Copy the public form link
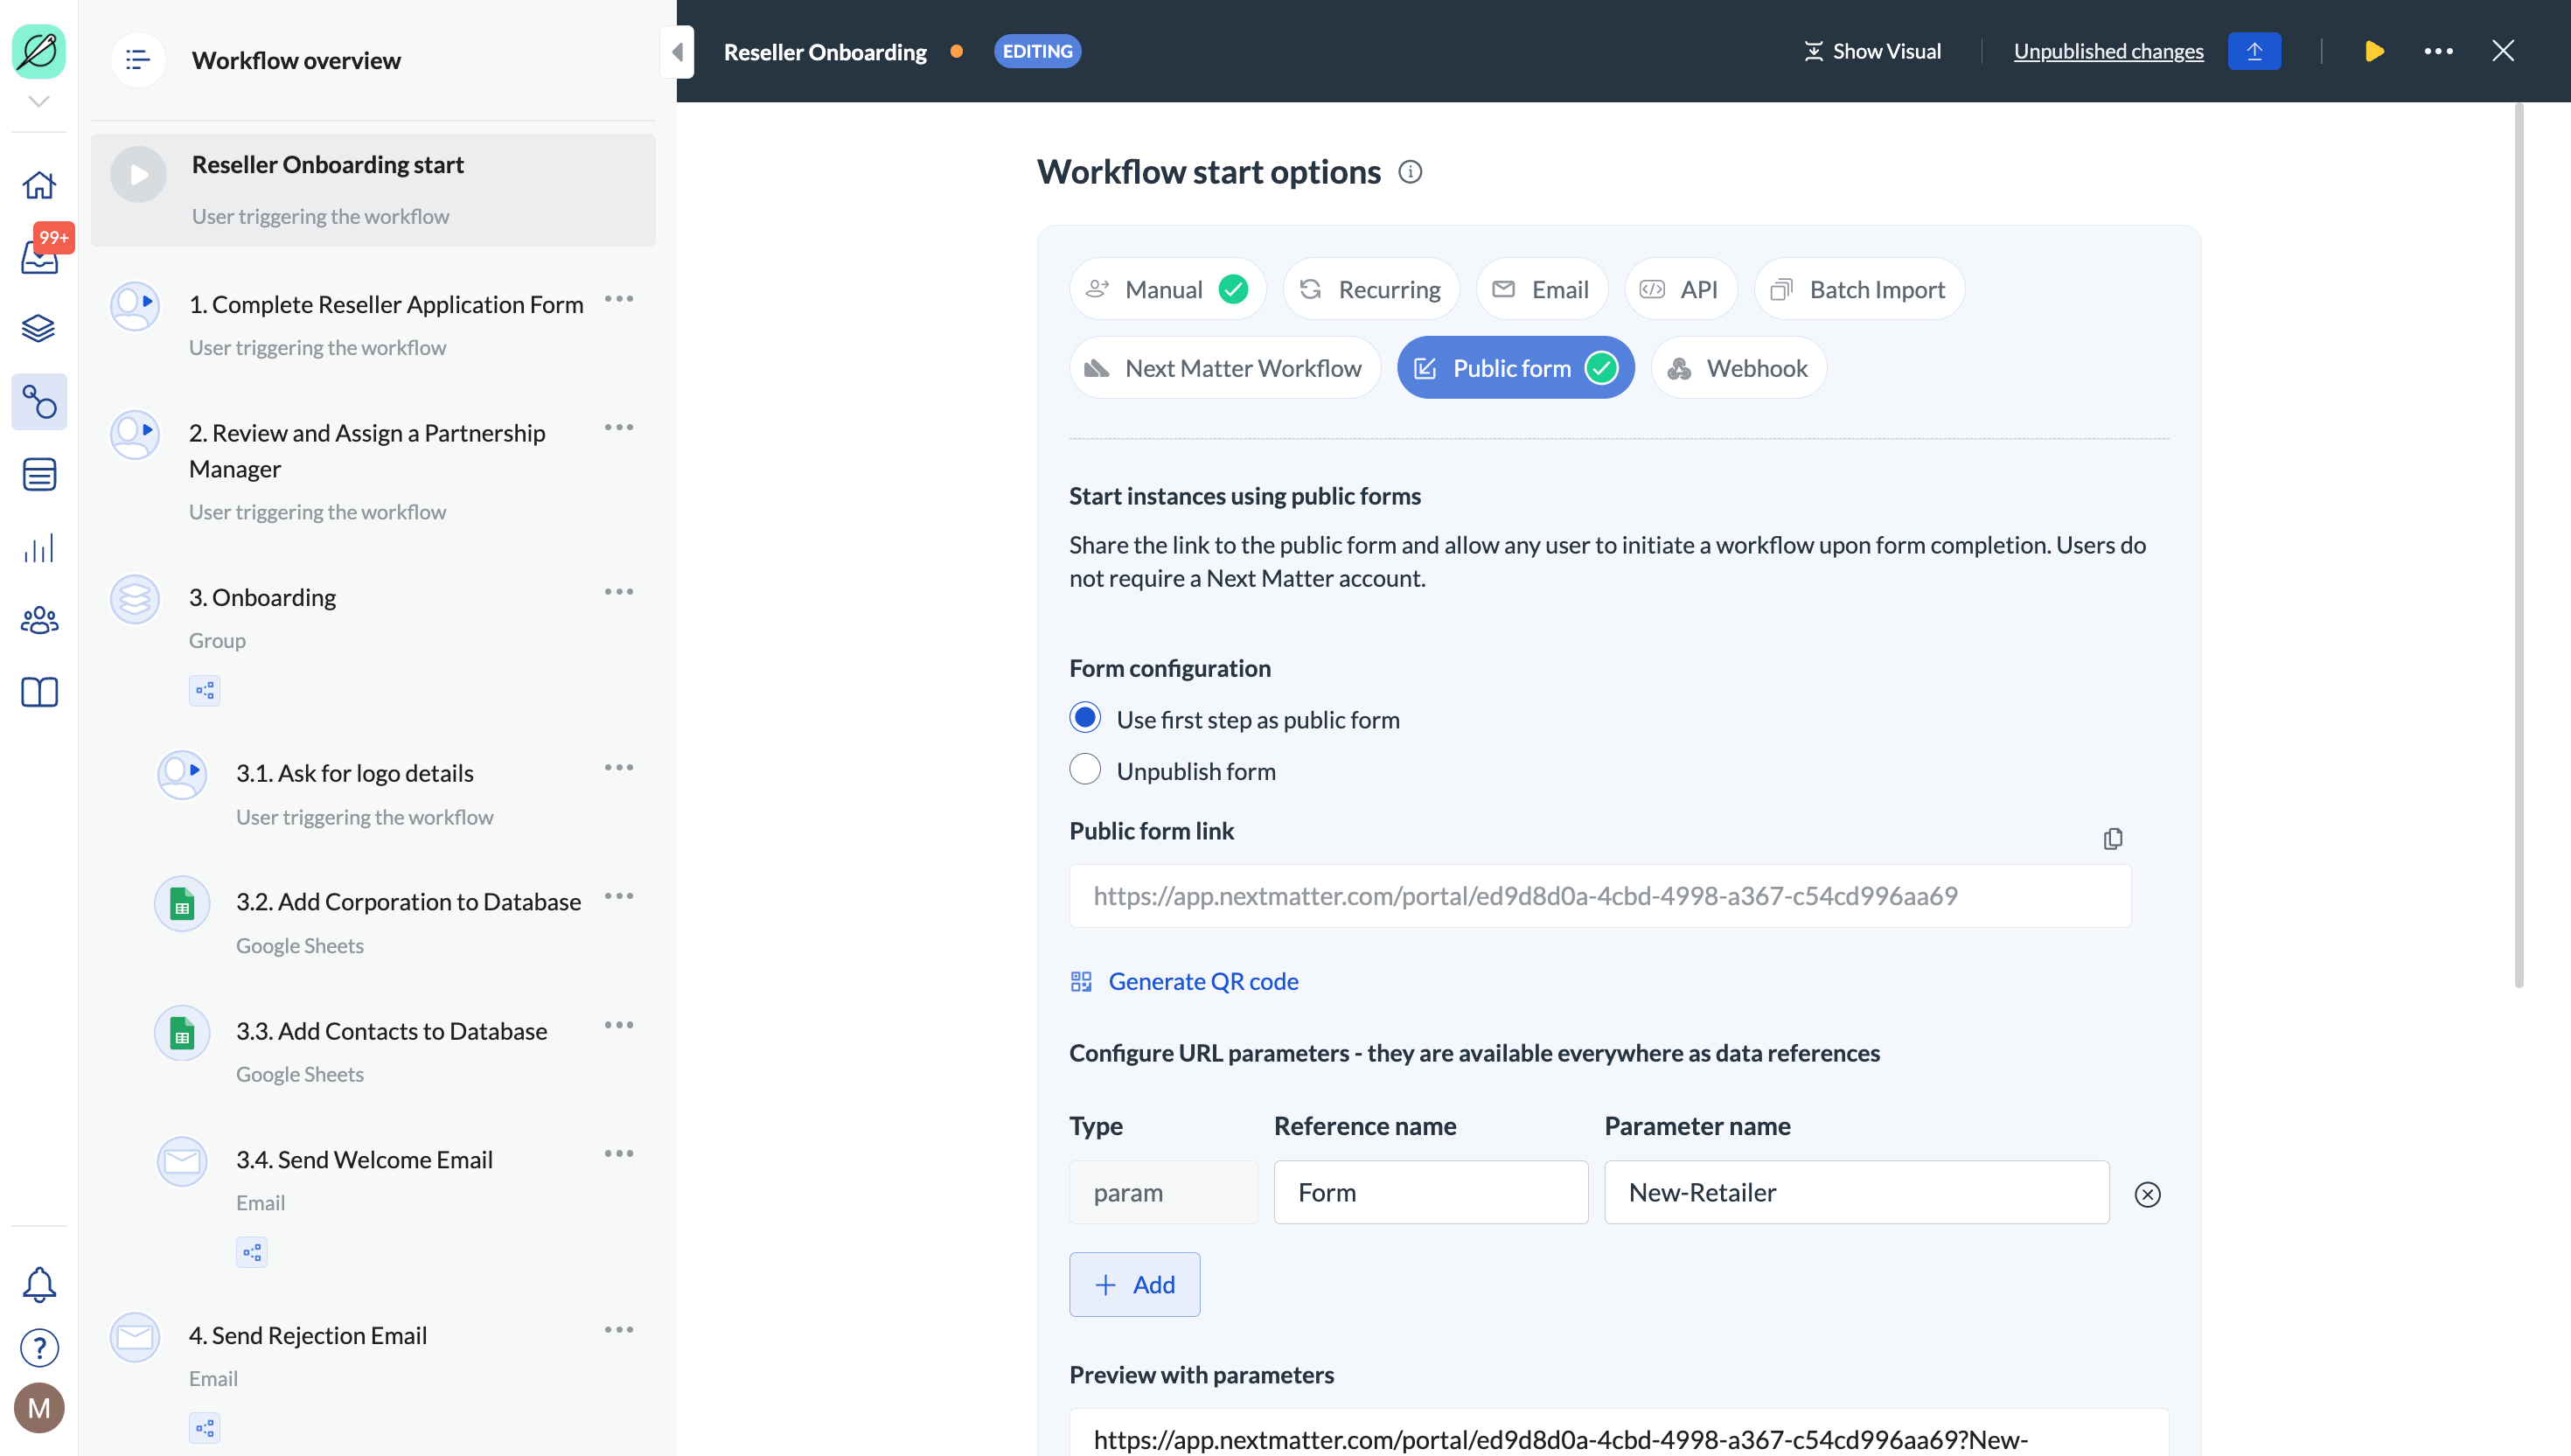The height and width of the screenshot is (1456, 2571). click(2112, 838)
